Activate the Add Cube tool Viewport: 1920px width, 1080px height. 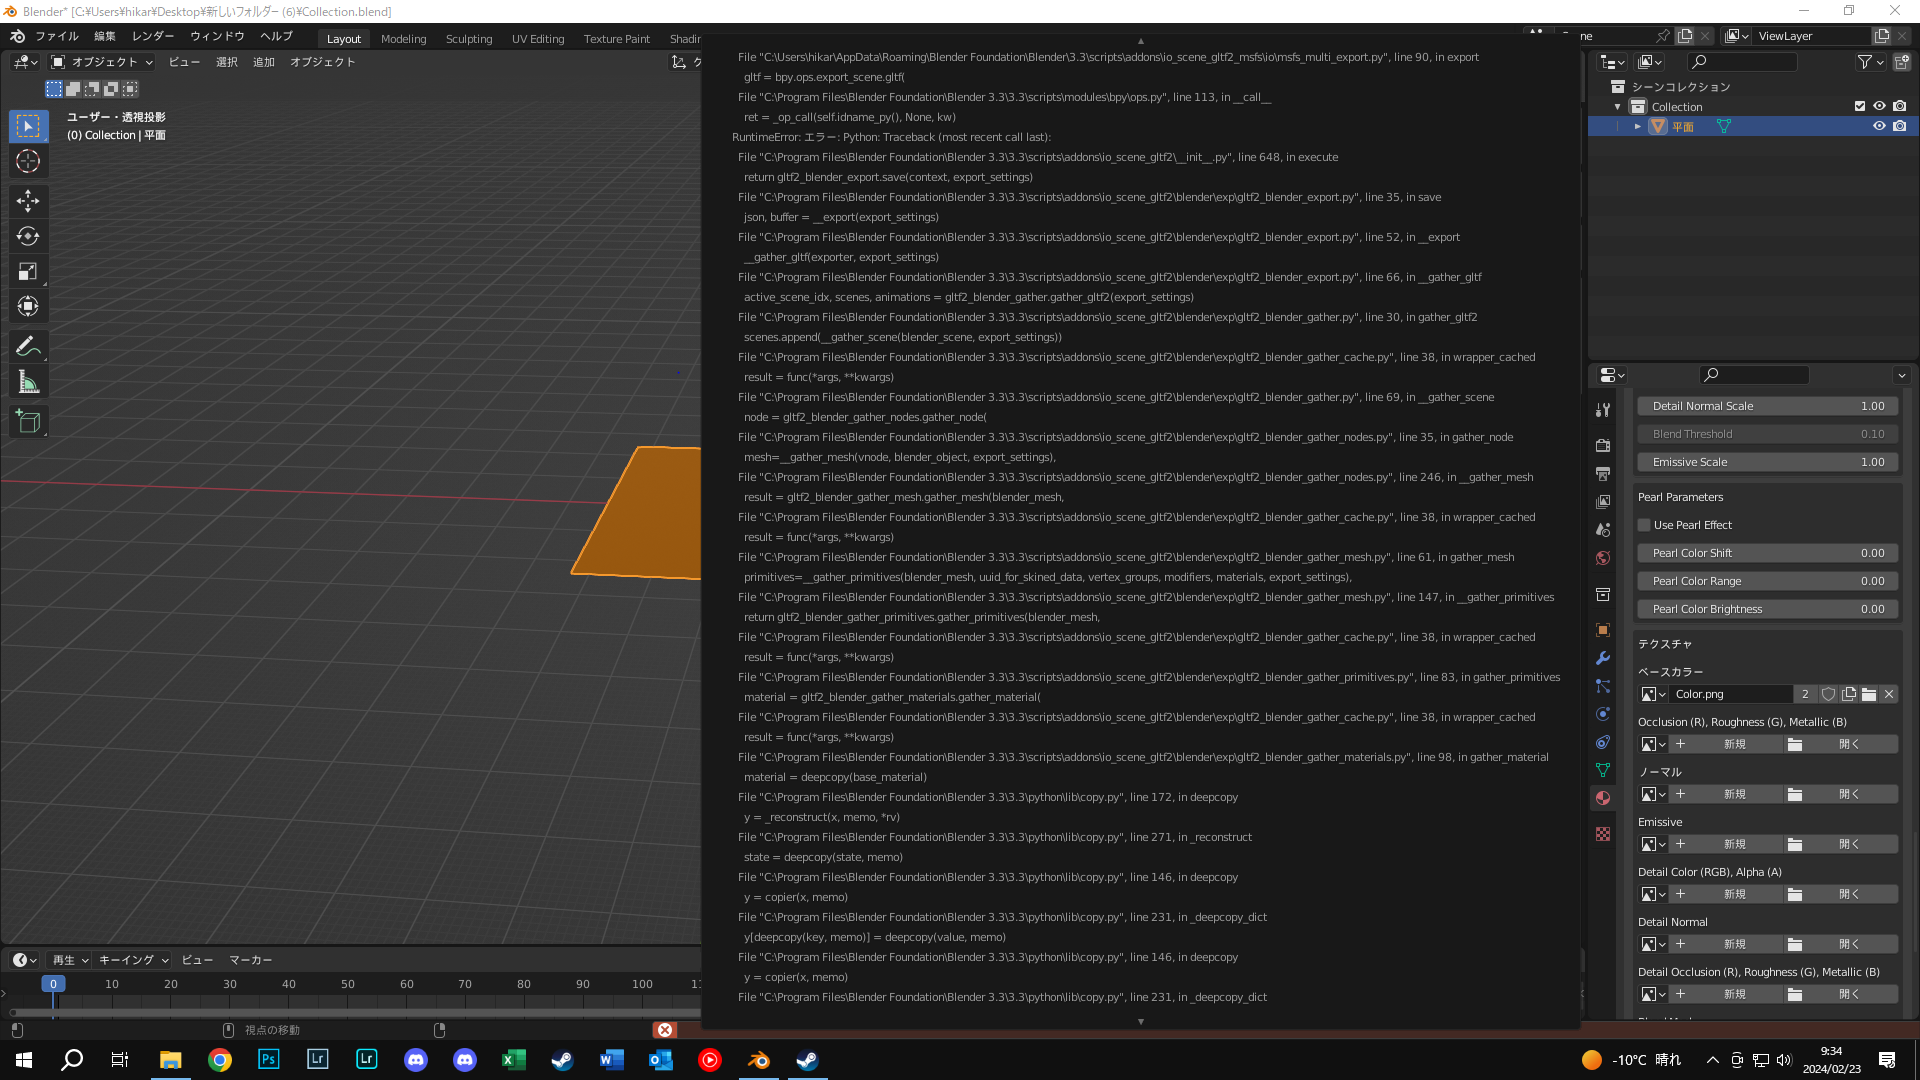pyautogui.click(x=28, y=422)
